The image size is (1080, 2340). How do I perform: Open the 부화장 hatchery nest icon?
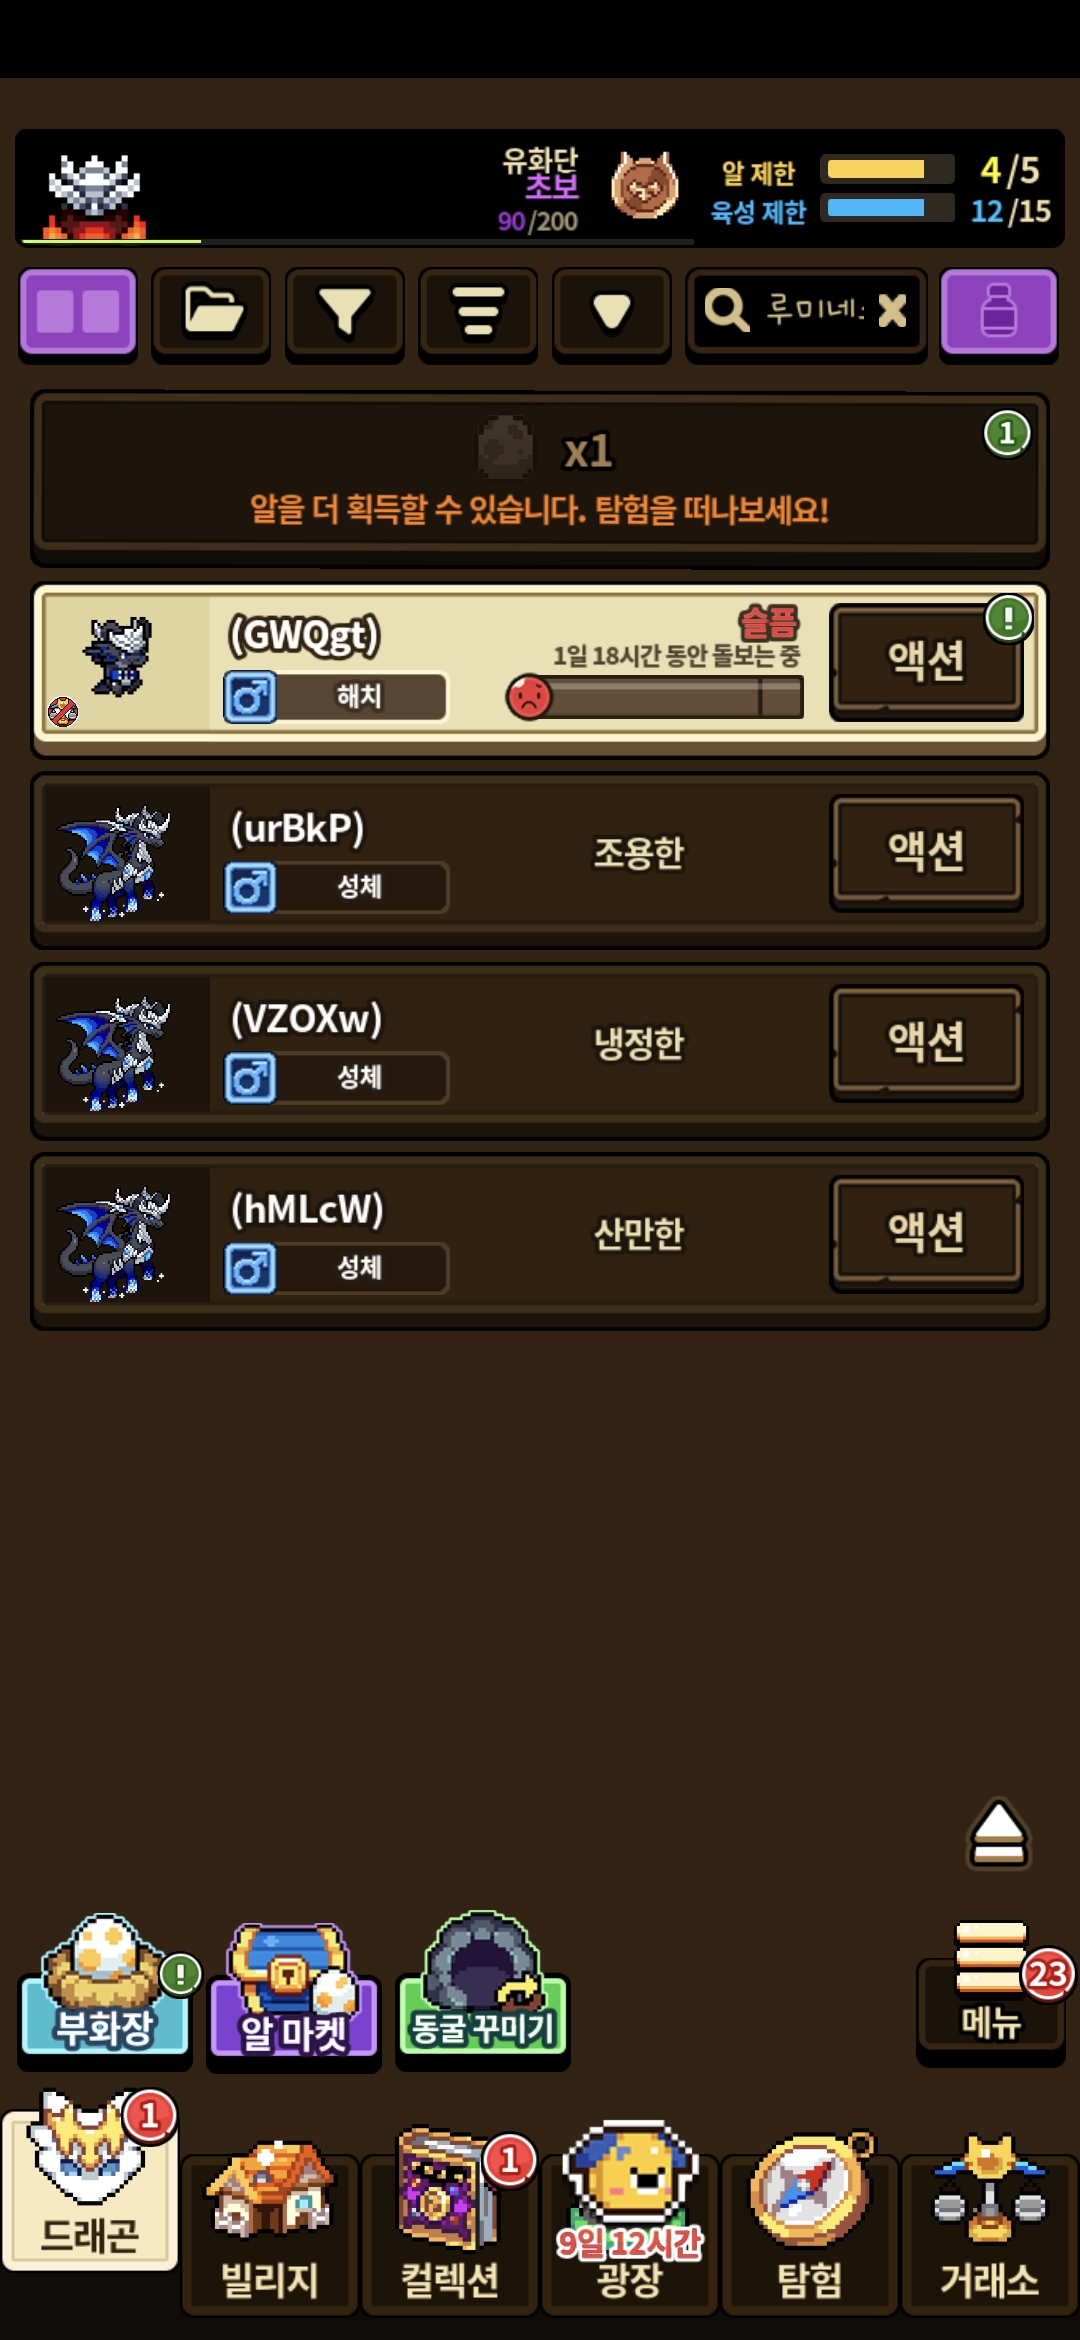(105, 1987)
